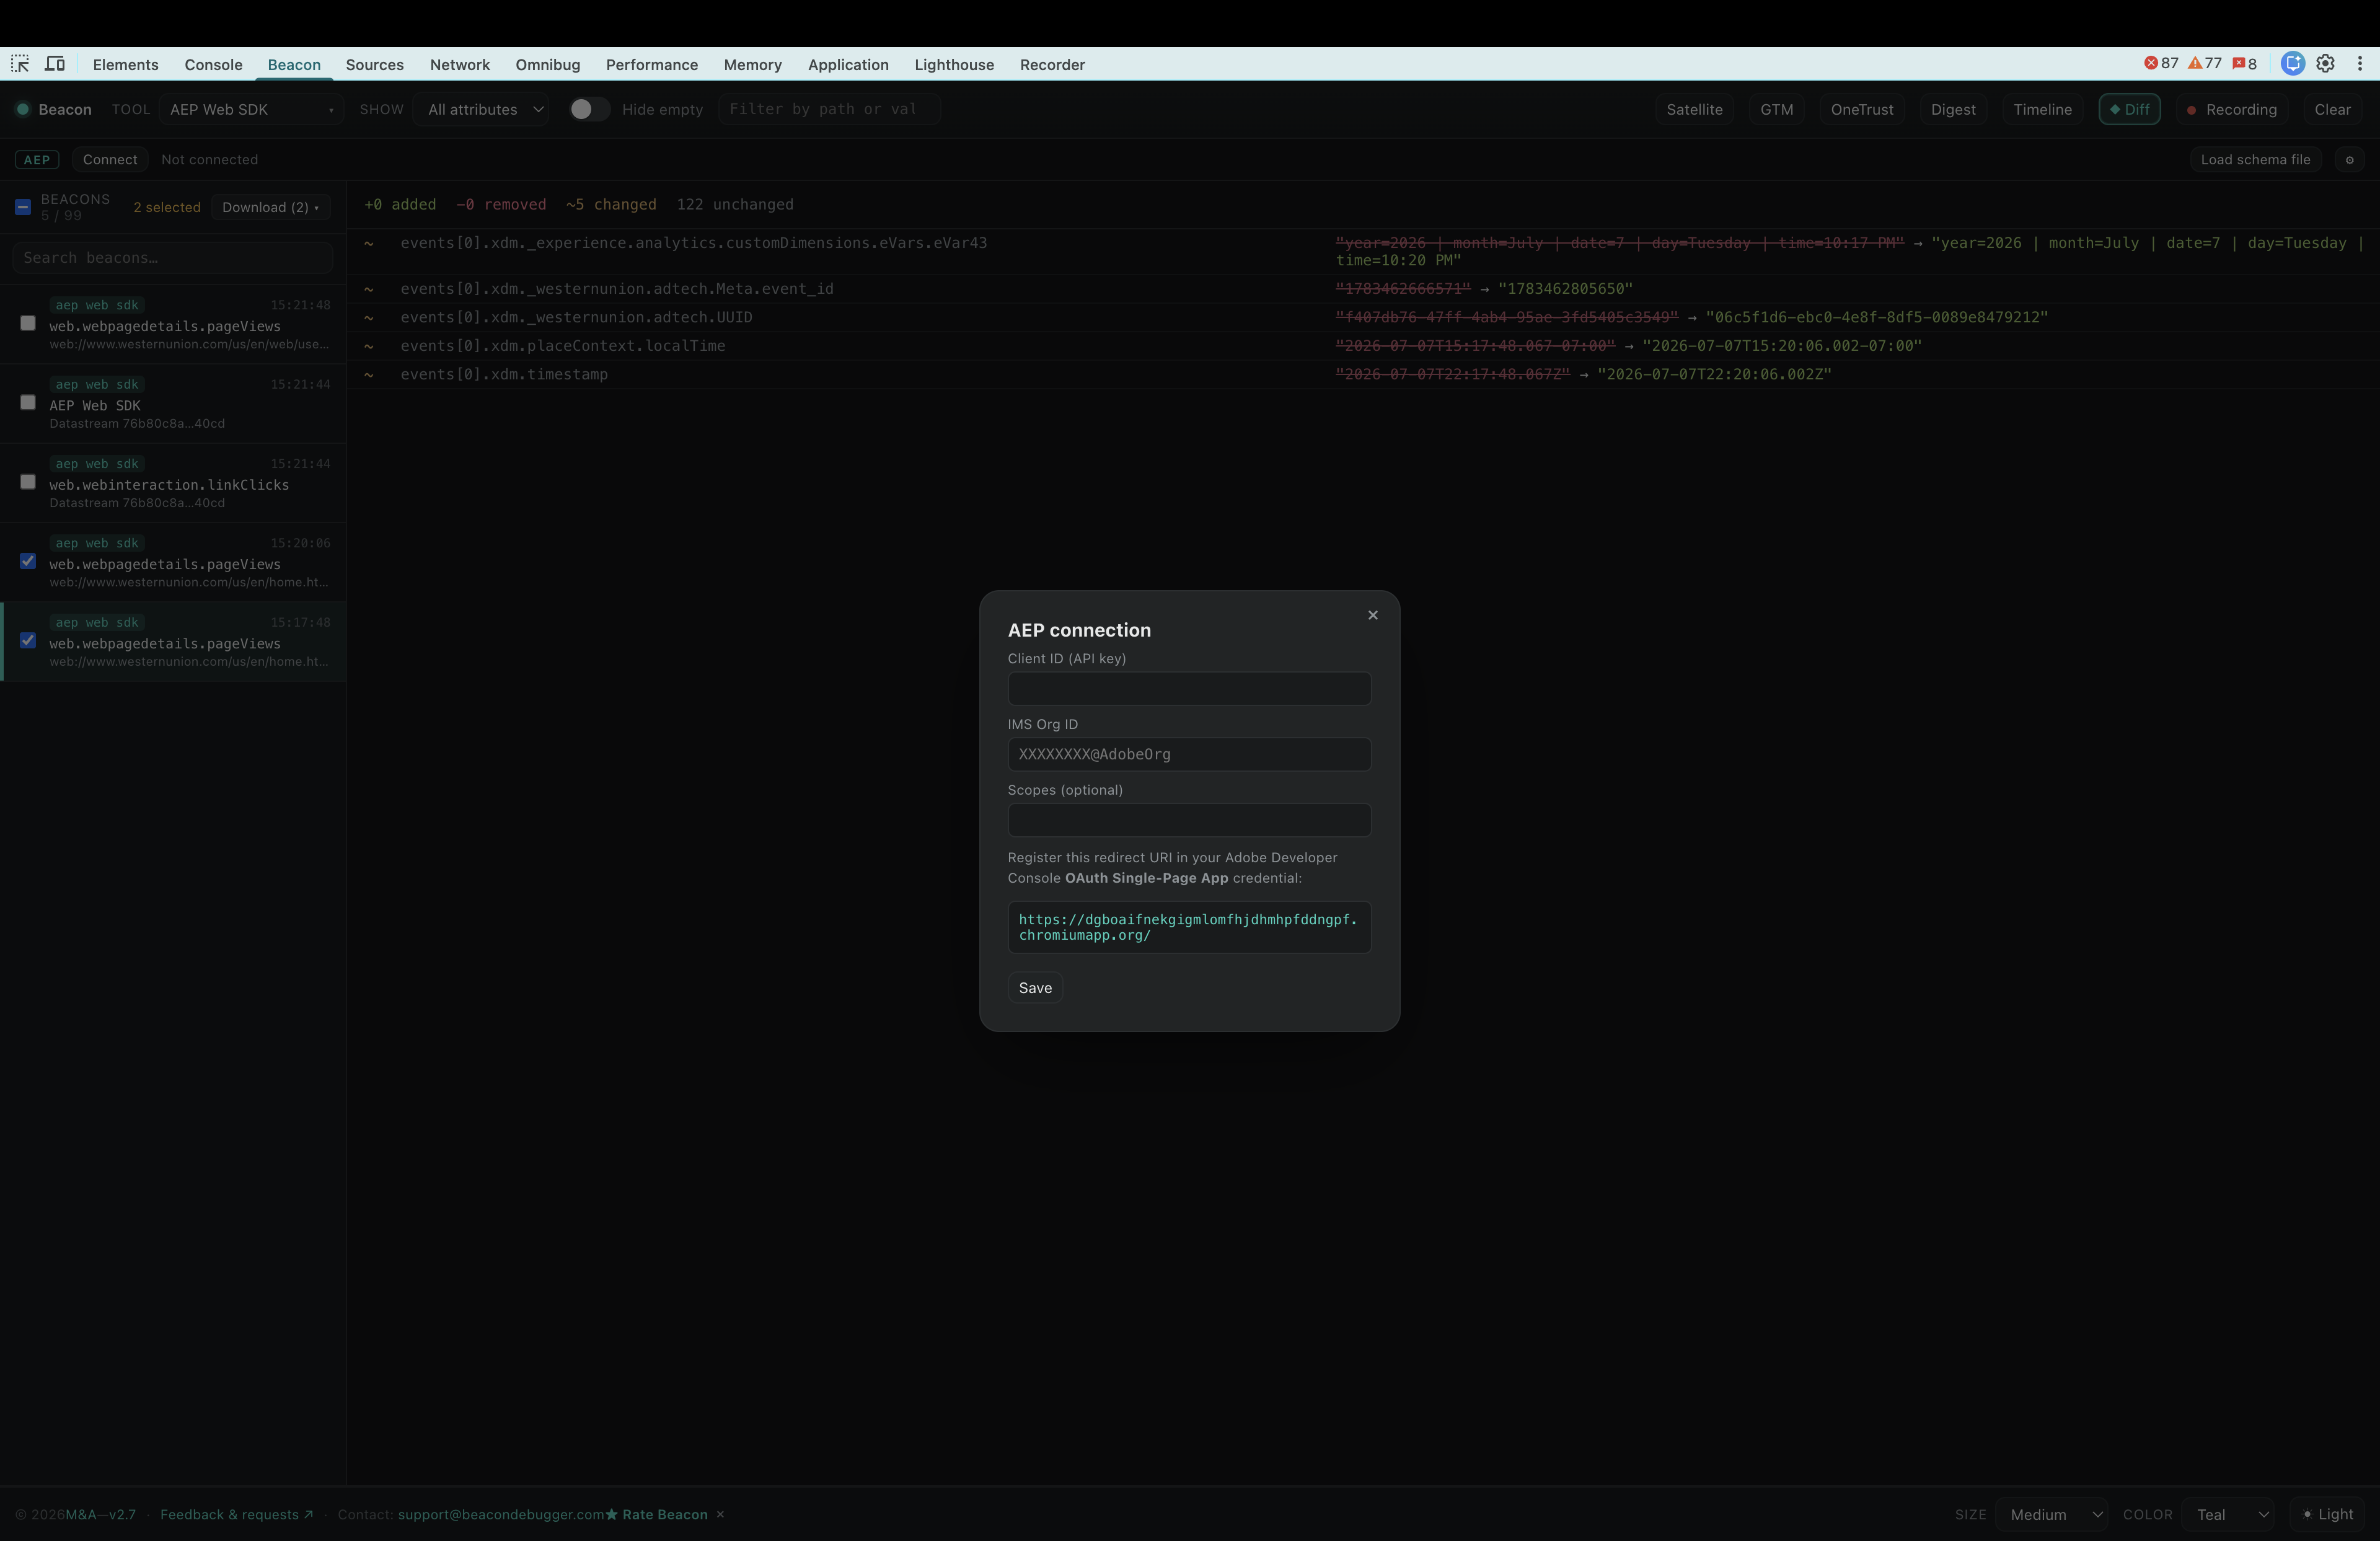Click the Load schema file button
Screen dimensions: 2380x1541
2255,160
